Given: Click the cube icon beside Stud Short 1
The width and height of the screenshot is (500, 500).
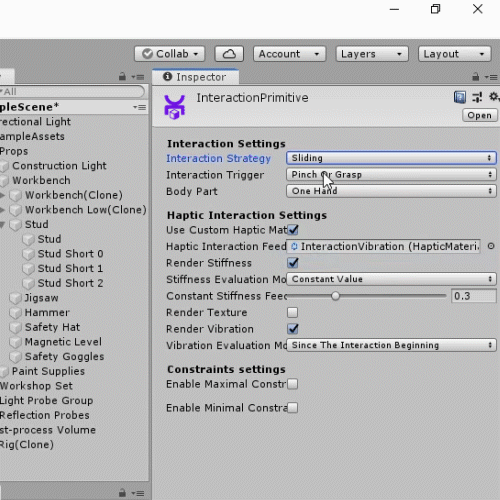Looking at the screenshot, I should pos(28,269).
